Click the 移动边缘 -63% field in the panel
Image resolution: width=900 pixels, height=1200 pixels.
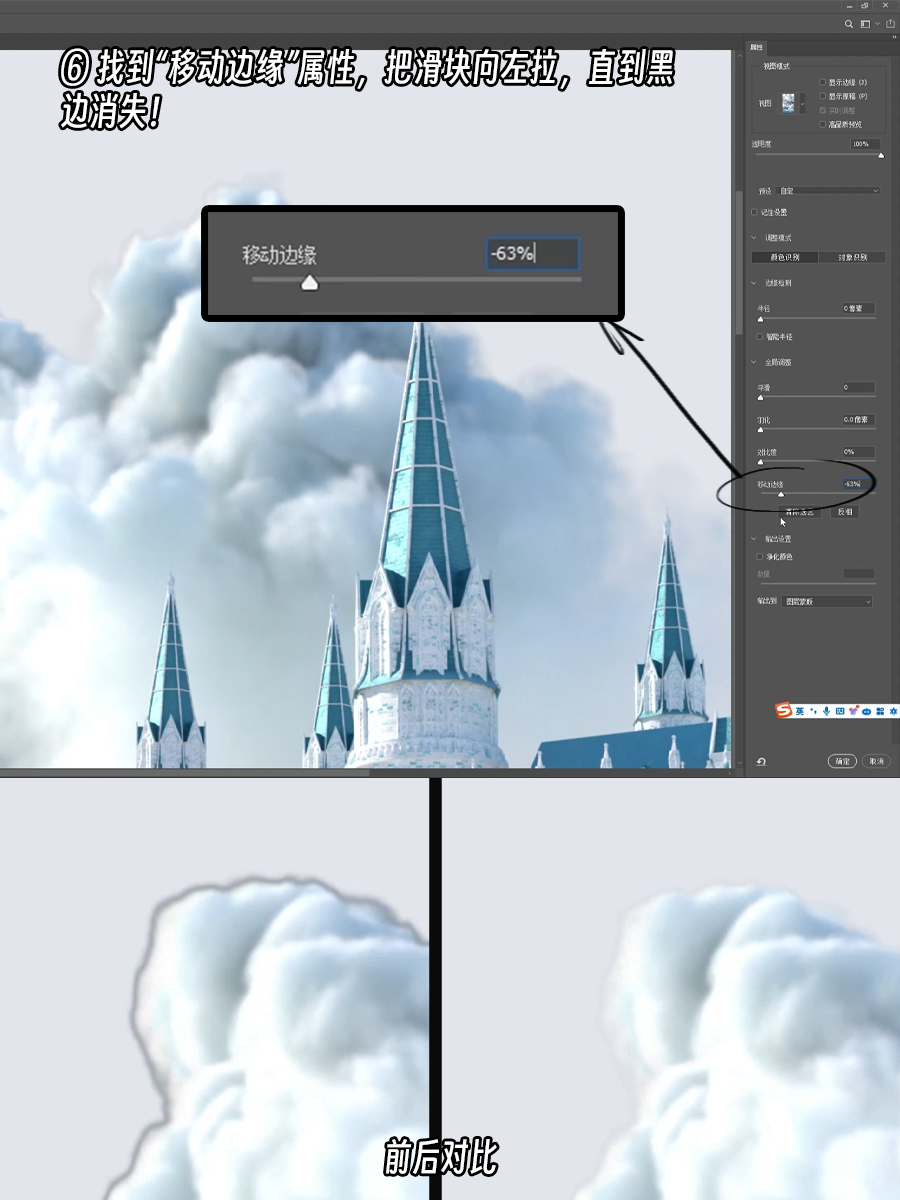pos(859,484)
